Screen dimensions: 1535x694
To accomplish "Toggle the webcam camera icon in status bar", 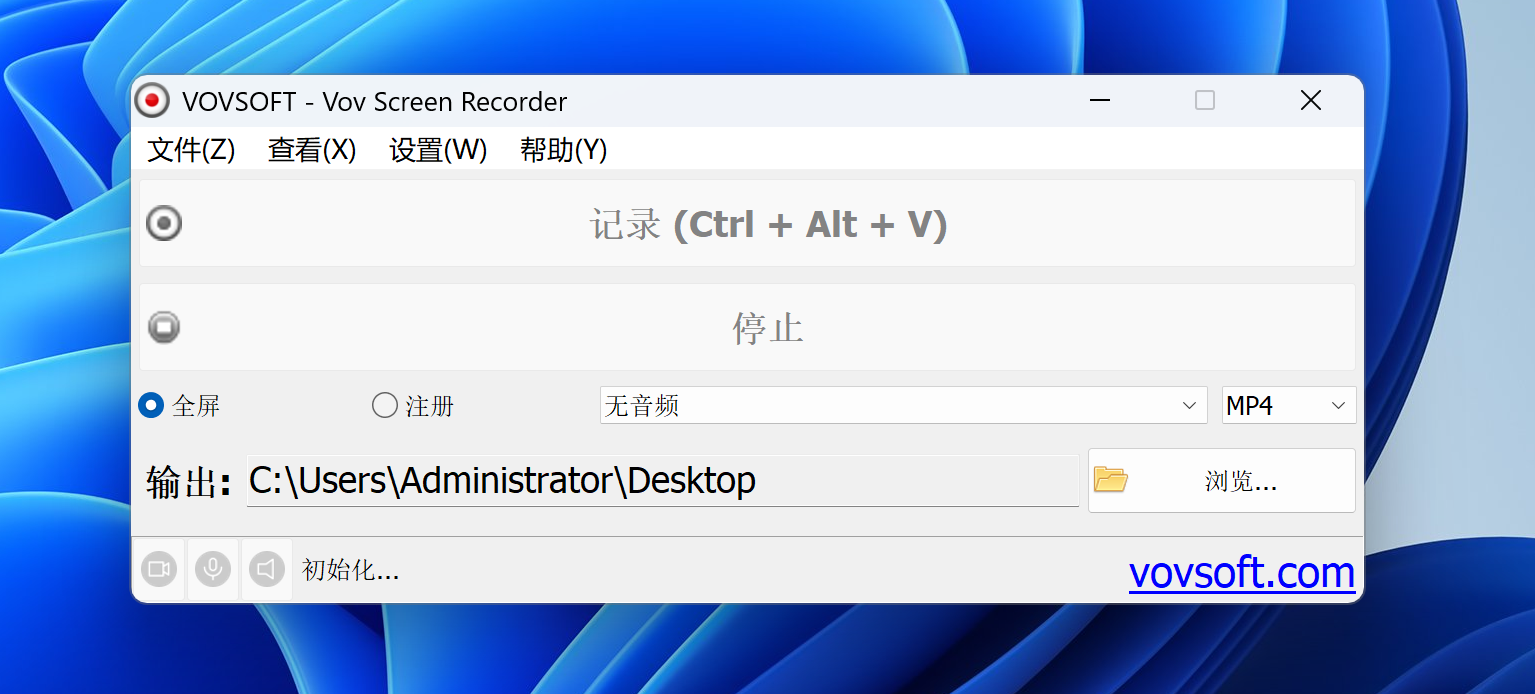I will pos(158,570).
